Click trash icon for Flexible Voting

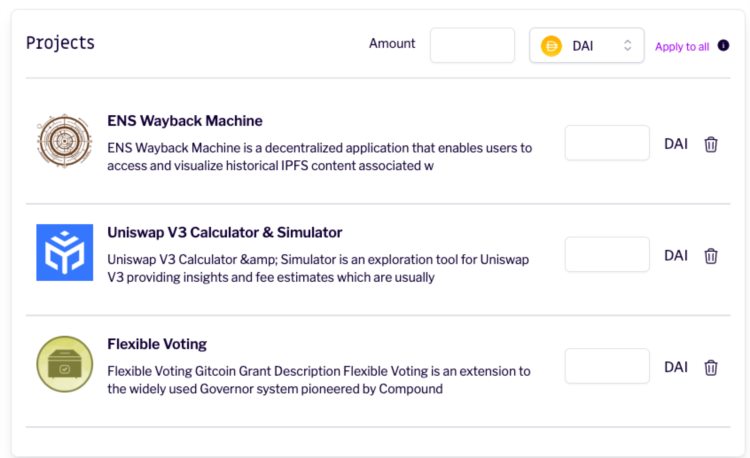tap(711, 367)
